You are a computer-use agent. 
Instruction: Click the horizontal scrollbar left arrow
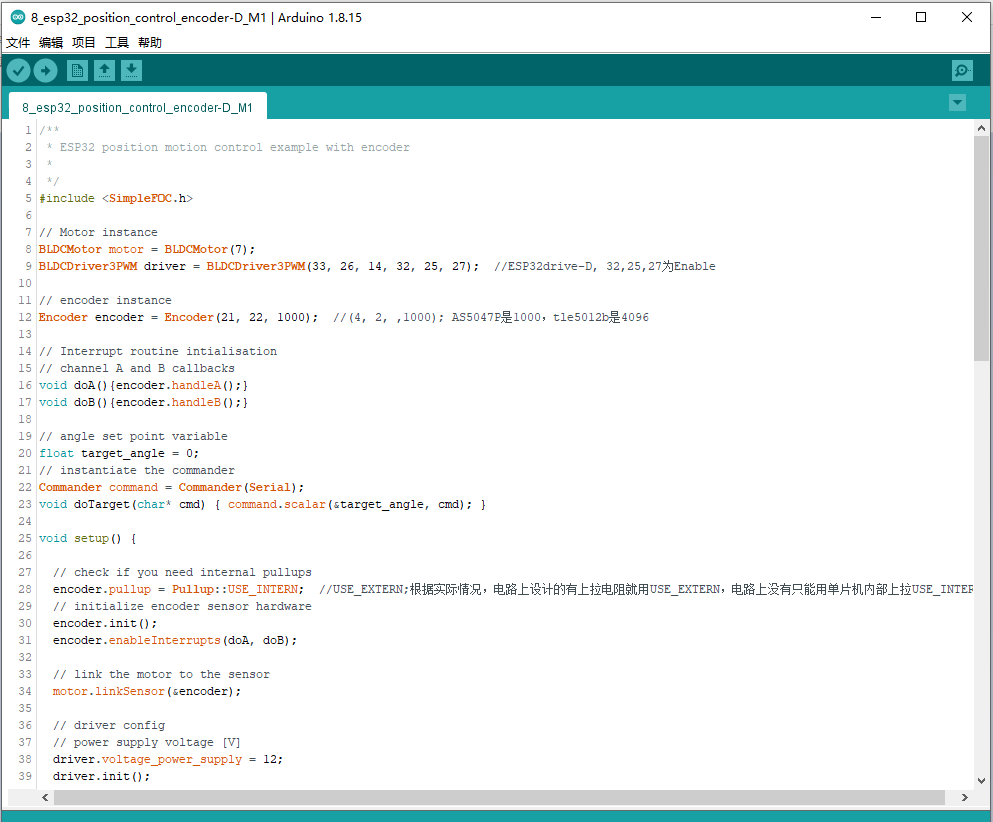[x=44, y=796]
